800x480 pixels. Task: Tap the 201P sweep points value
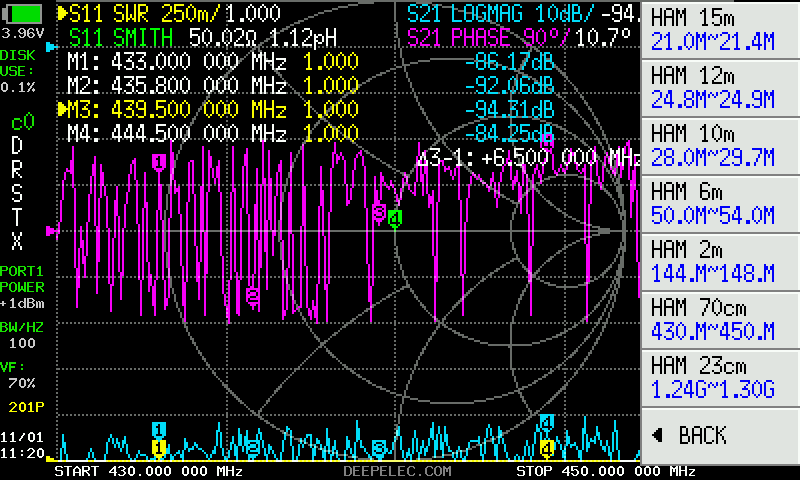[x=26, y=407]
